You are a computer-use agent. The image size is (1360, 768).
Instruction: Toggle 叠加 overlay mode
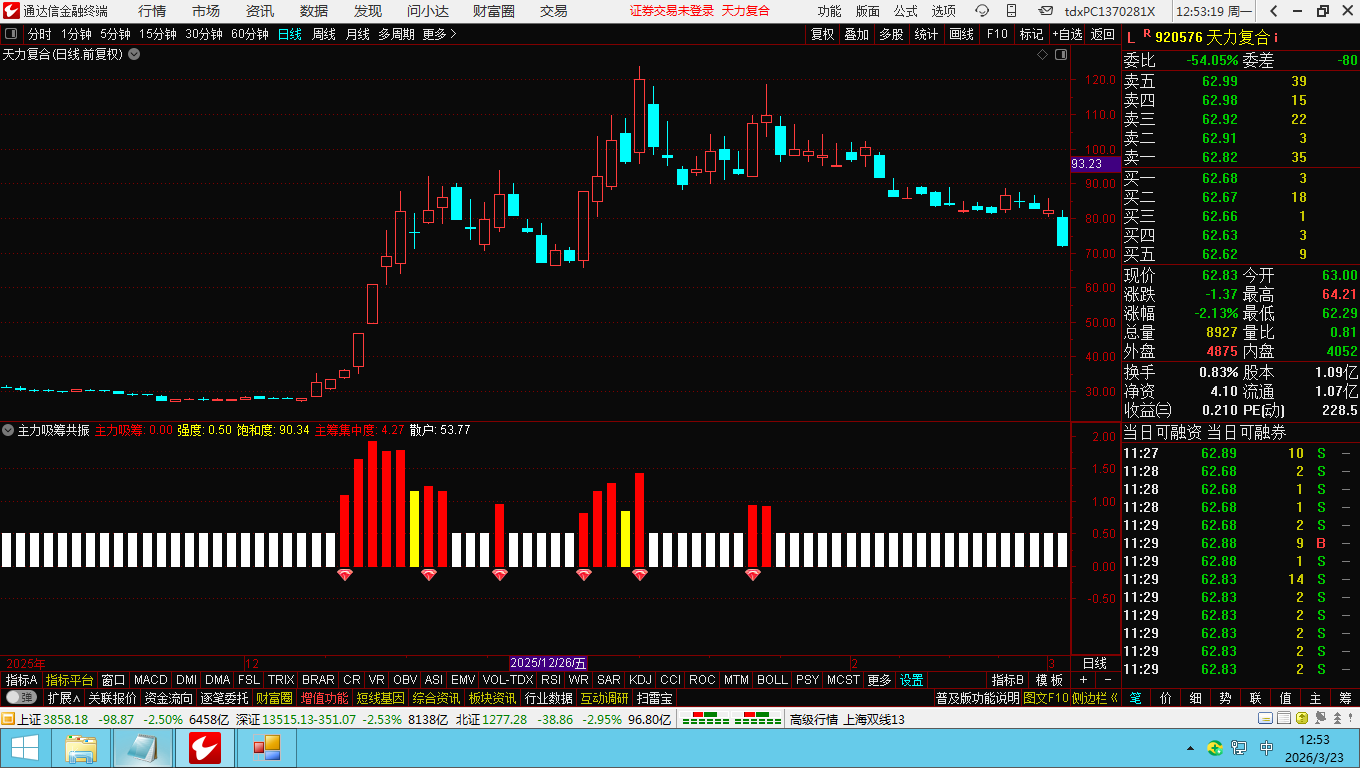(856, 34)
